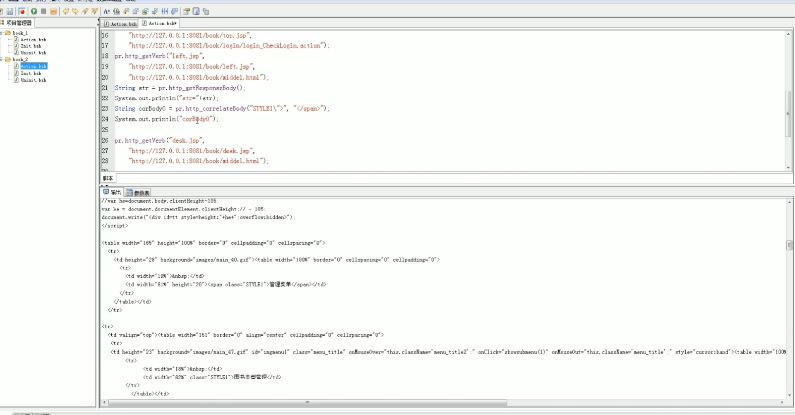Collapse the book_1 tree node
The image size is (795, 415).
tap(3, 33)
